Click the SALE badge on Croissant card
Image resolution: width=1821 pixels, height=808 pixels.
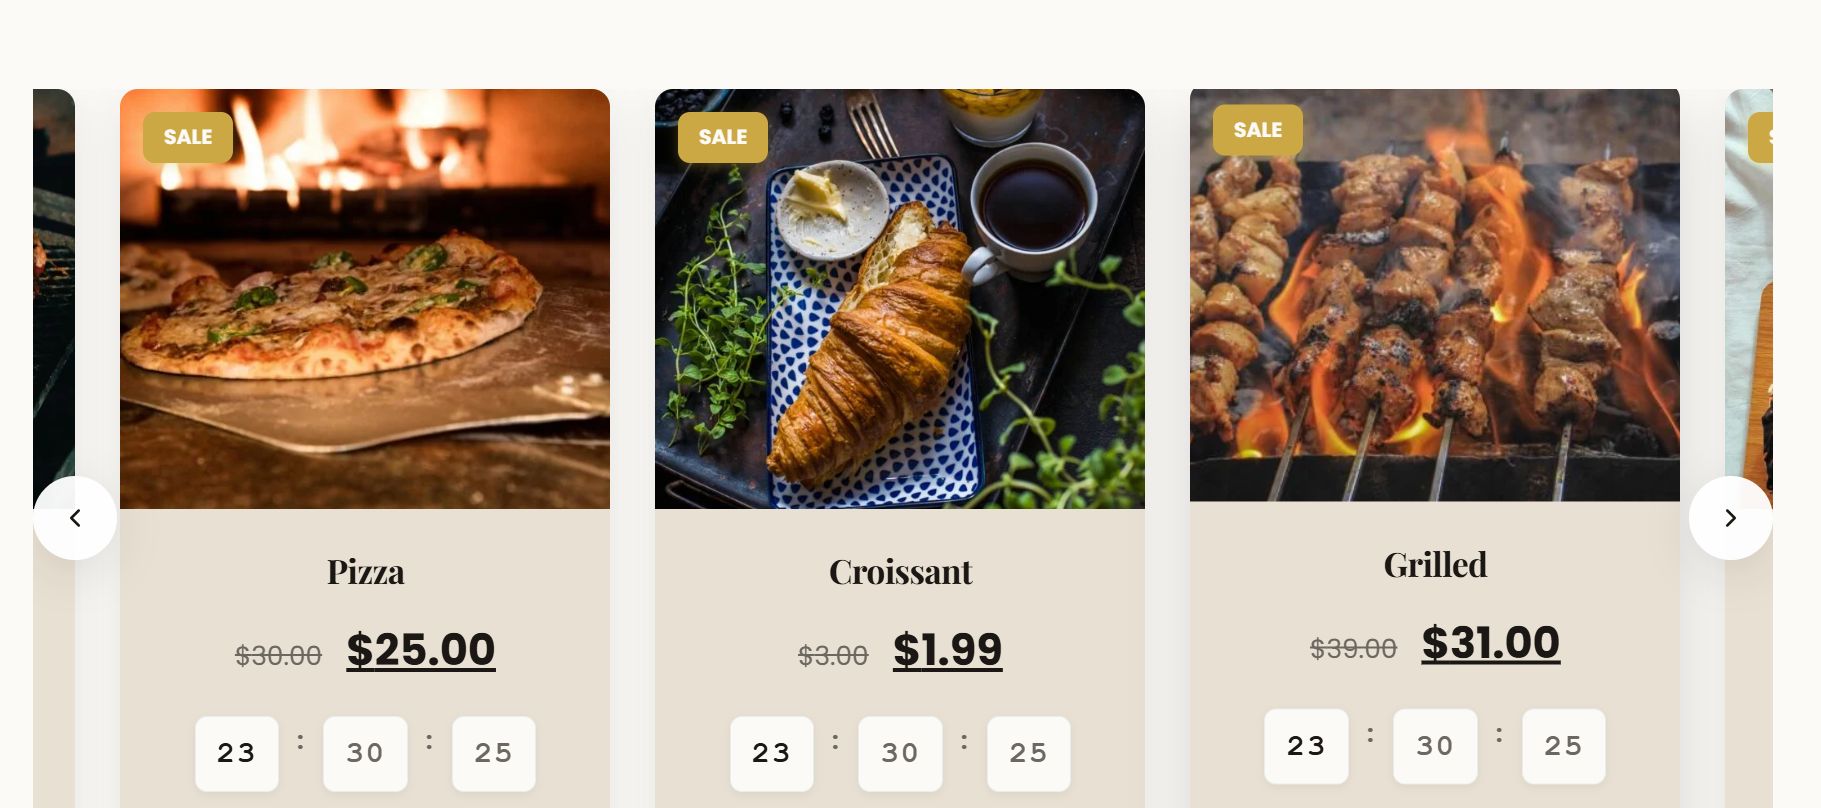coord(723,137)
